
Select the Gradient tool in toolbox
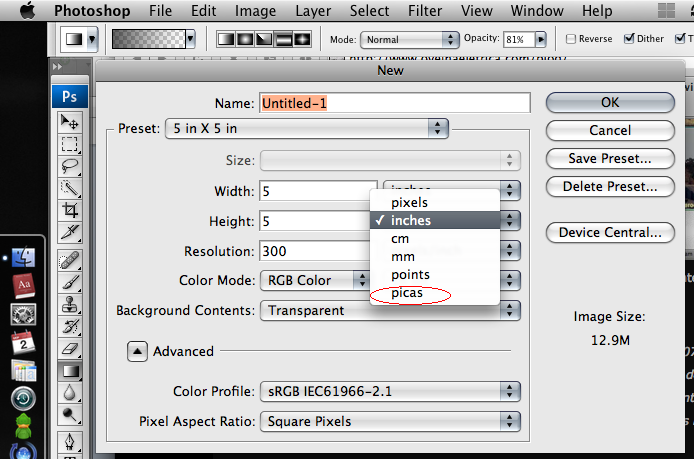(69, 371)
